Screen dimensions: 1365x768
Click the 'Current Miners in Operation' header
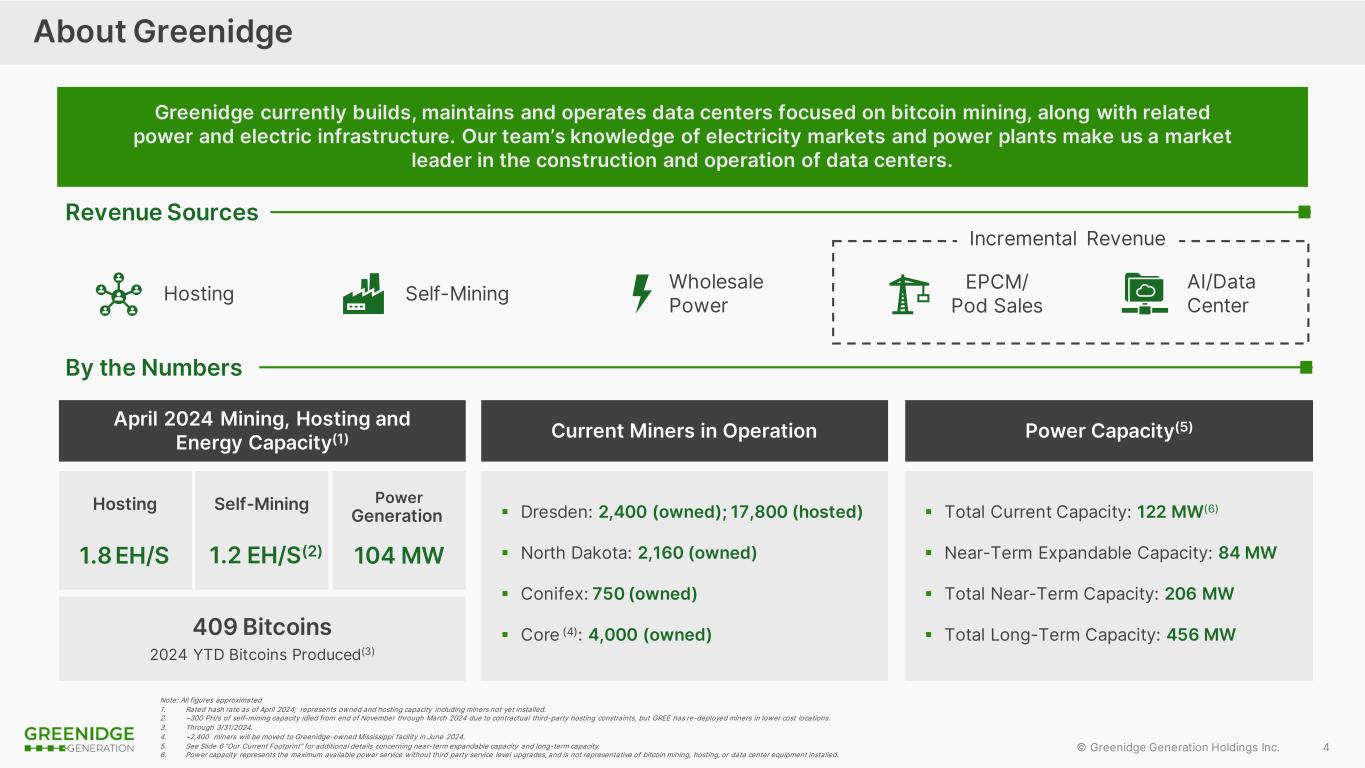tap(684, 431)
